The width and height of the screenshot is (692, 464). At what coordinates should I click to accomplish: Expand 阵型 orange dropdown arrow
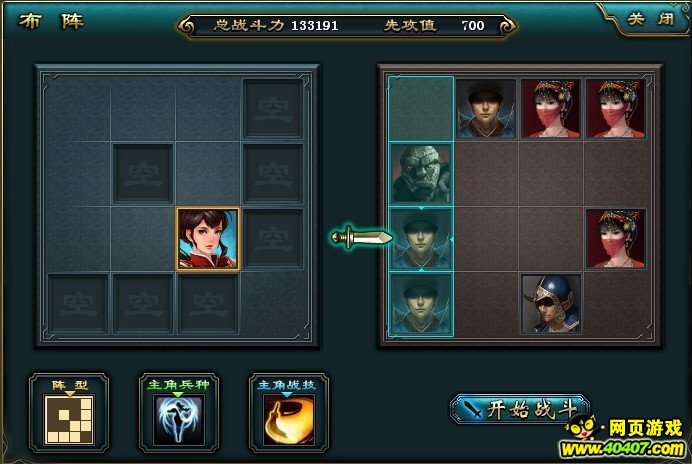point(70,393)
